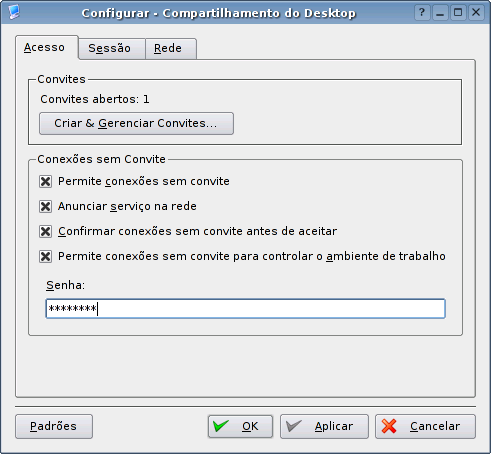Click the Convites abertos count text
Viewport: 491px width, 454px height.
click(95, 99)
